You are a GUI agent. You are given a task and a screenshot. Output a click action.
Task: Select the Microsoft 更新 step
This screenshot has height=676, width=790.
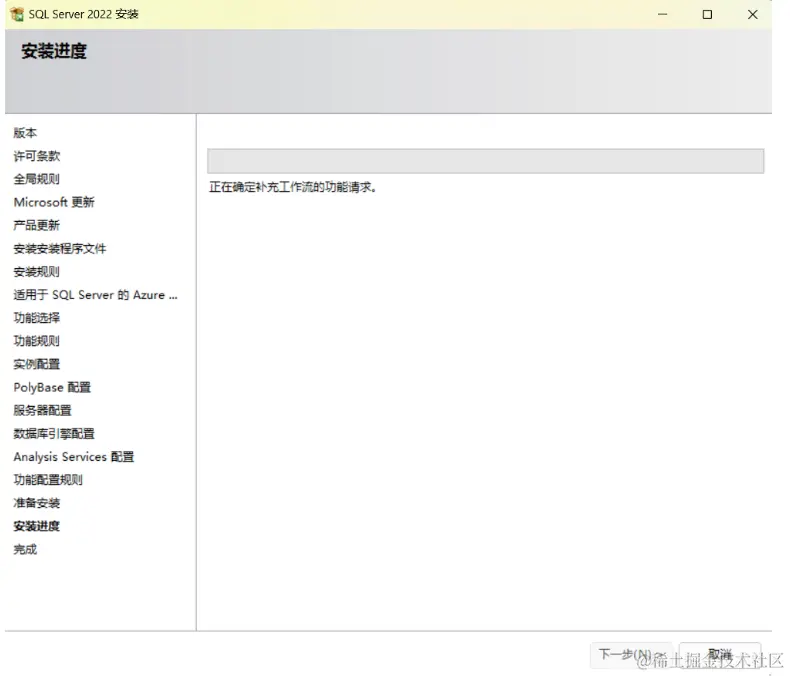(54, 202)
